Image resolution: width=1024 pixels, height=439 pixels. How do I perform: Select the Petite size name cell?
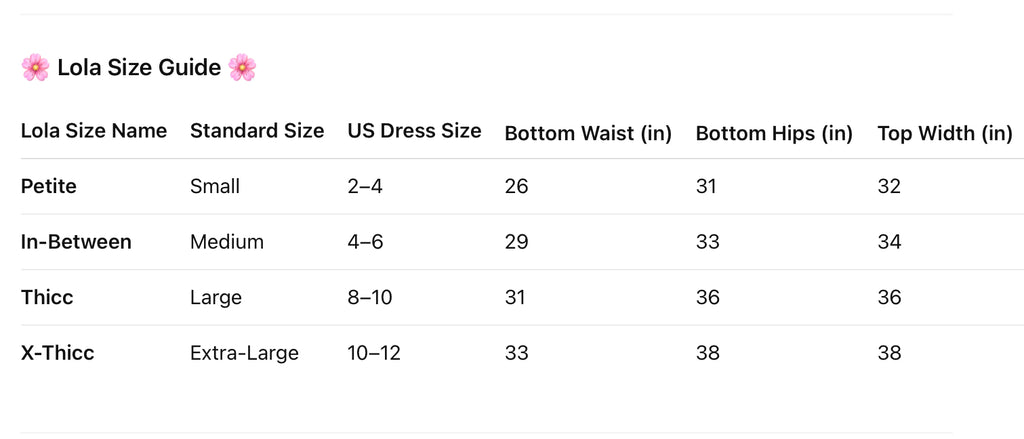click(49, 186)
